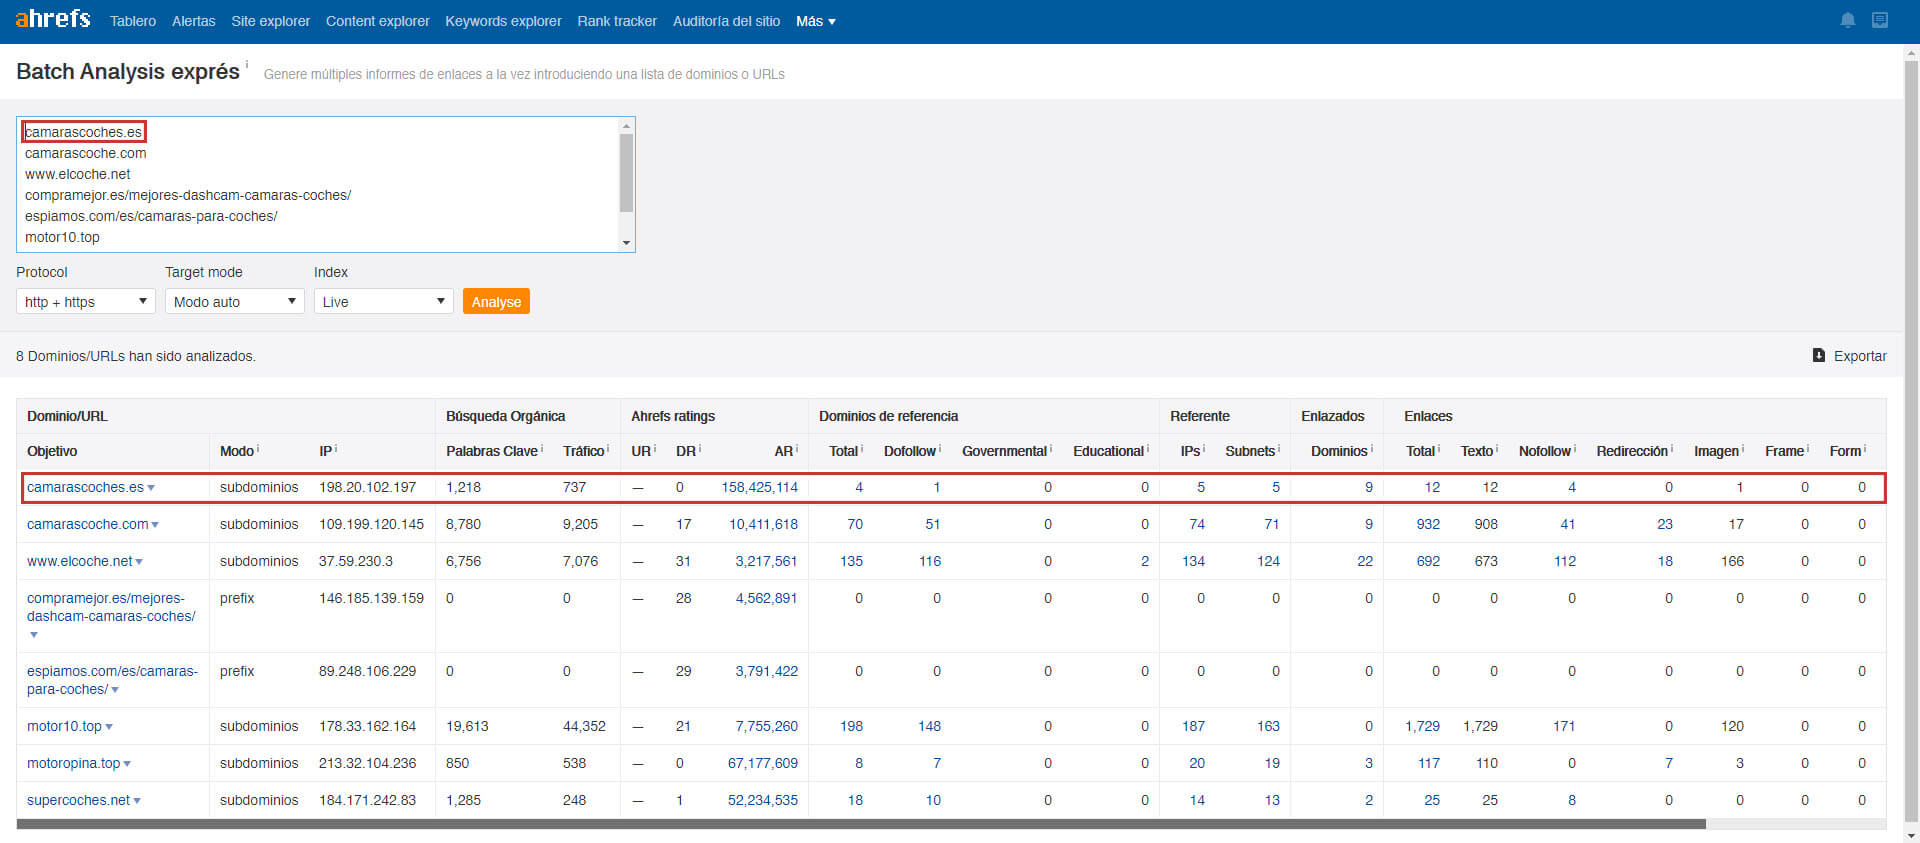Open the compramejor.es dashcam URL link
Viewport: 1920px width, 843px height.
point(111,607)
